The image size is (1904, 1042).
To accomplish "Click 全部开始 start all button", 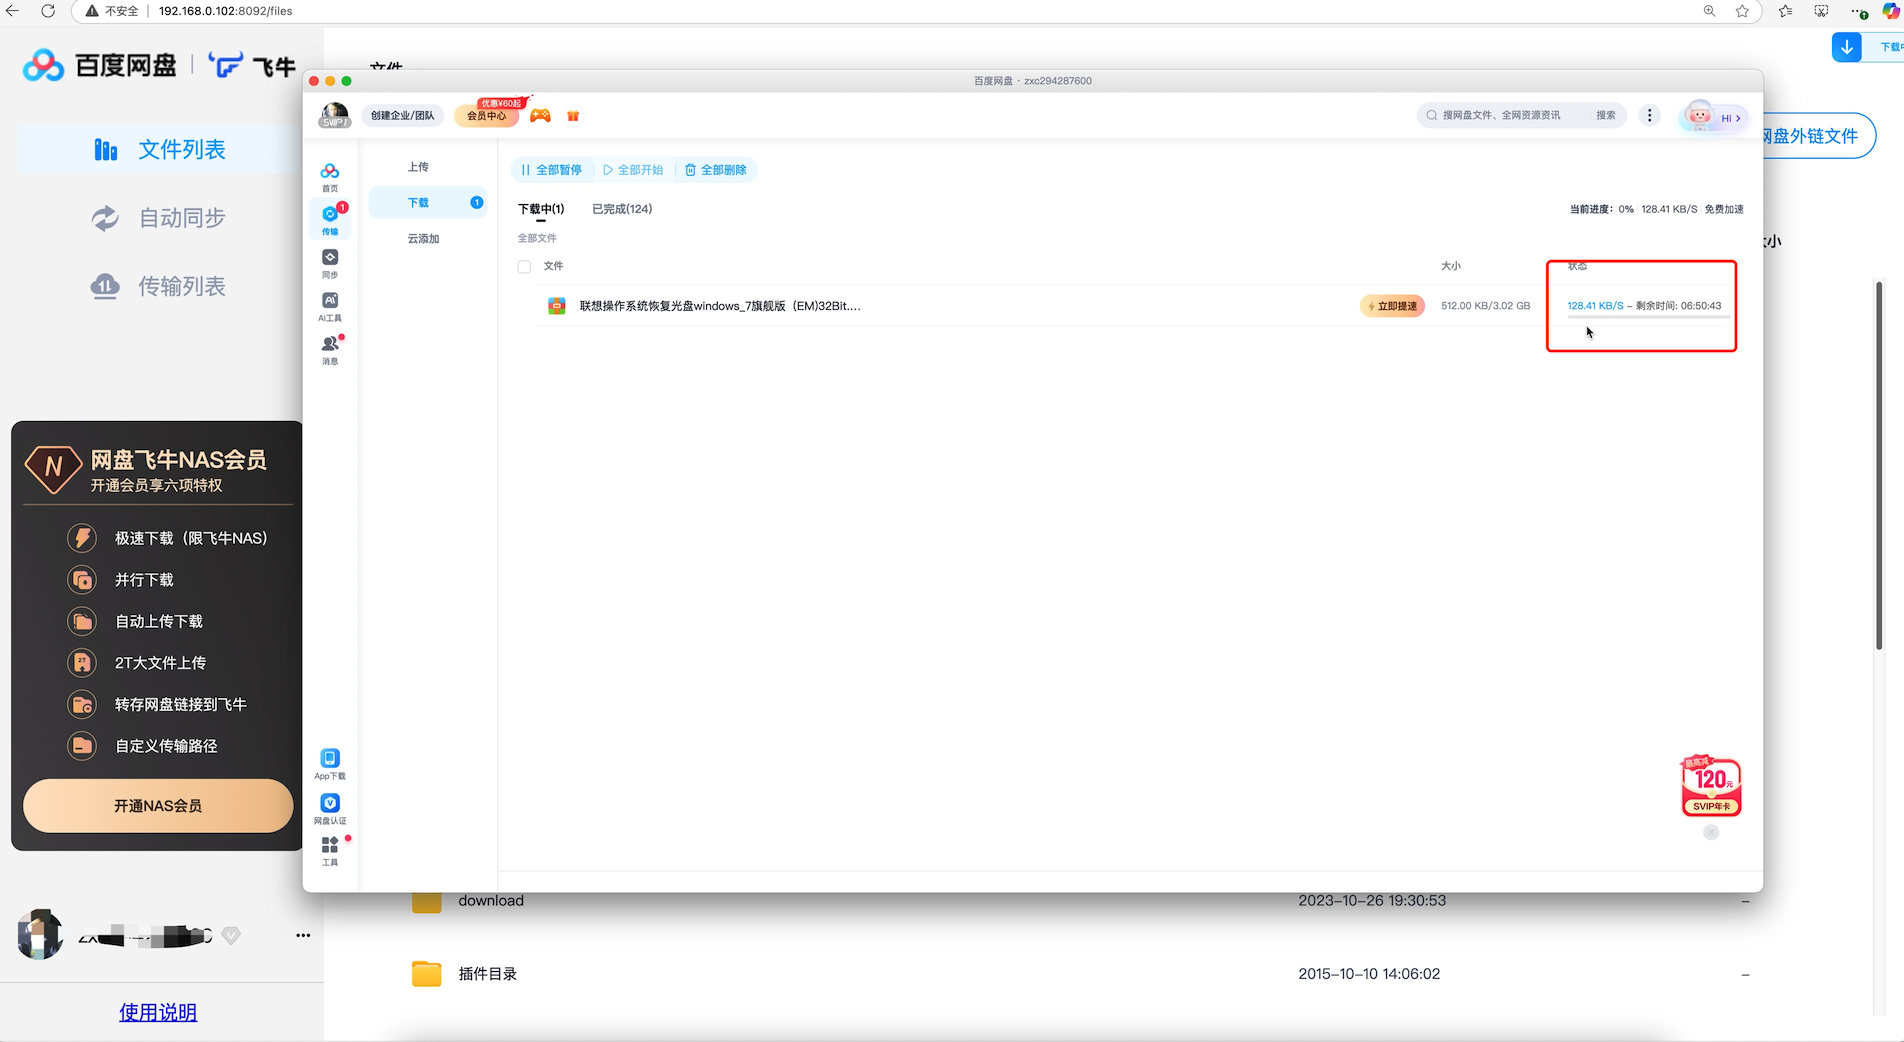I will pyautogui.click(x=634, y=170).
